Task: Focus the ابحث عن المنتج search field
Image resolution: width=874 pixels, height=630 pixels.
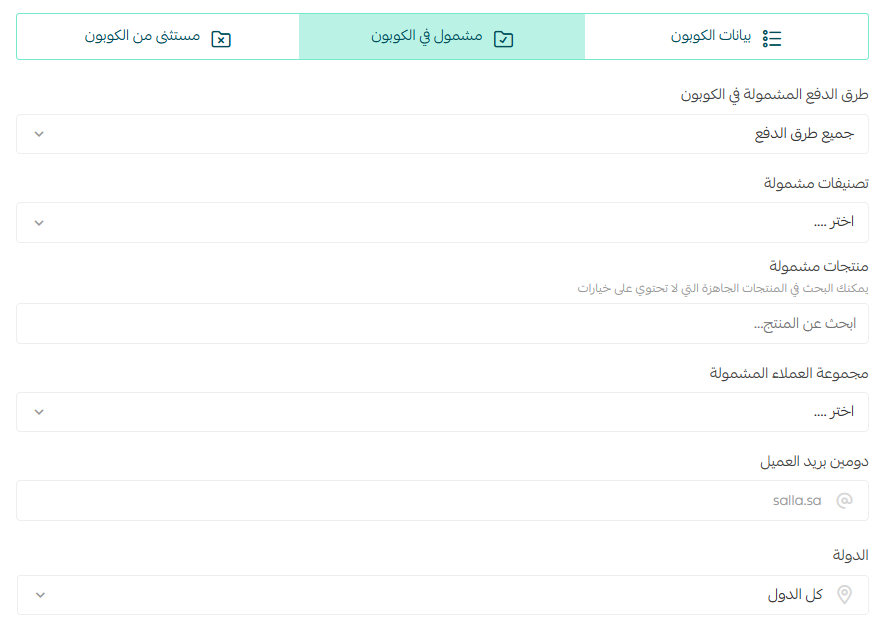Action: (x=442, y=323)
